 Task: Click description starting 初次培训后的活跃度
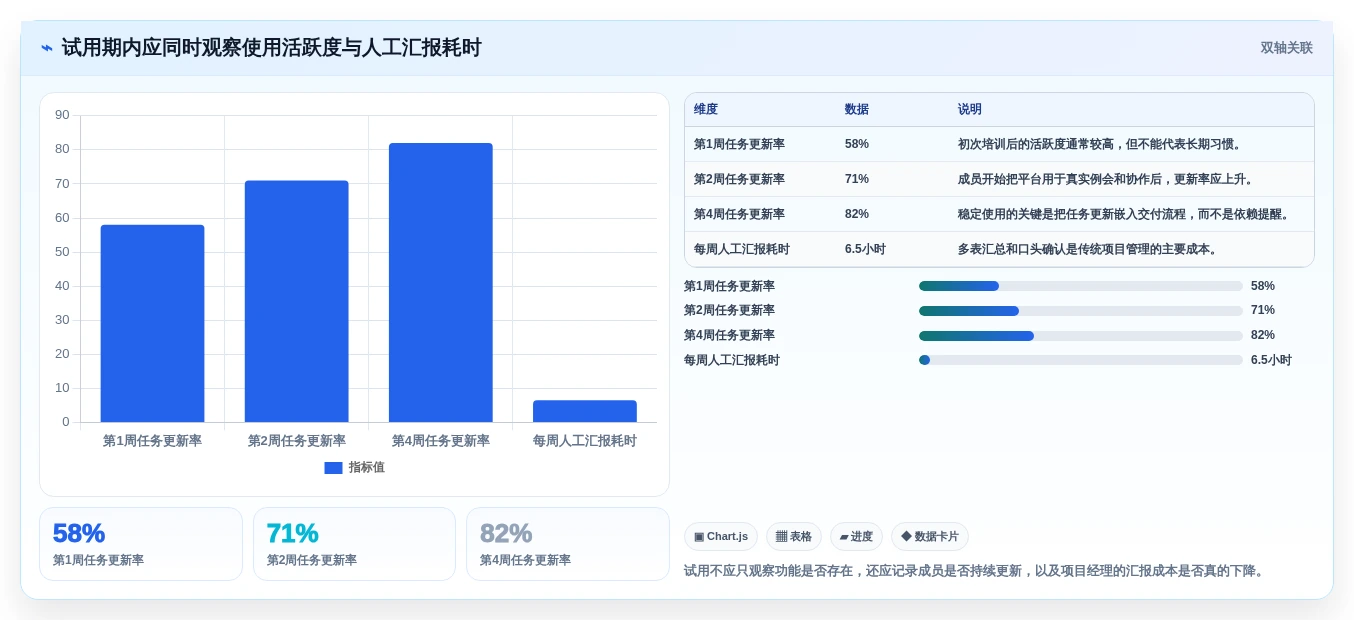1101,144
